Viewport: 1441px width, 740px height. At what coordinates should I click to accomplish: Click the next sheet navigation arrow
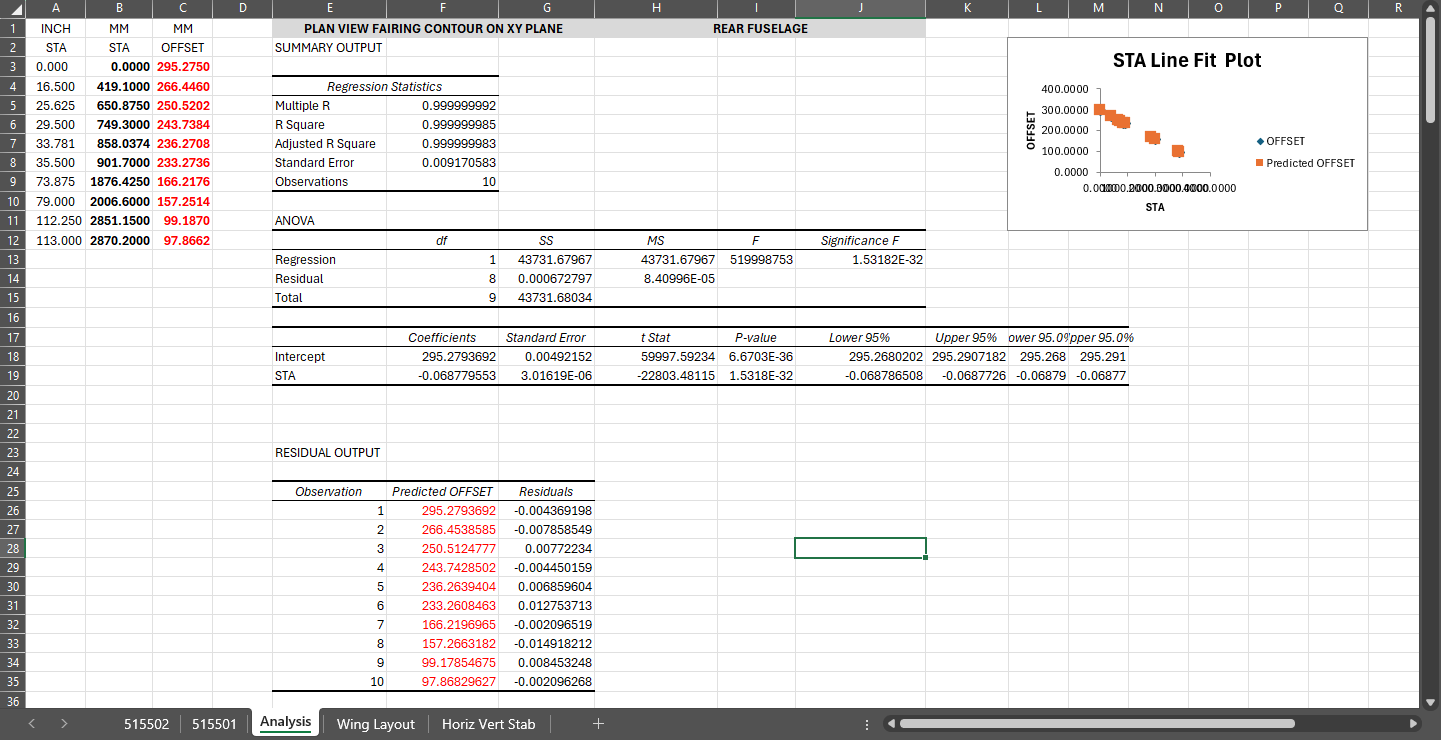click(x=64, y=724)
